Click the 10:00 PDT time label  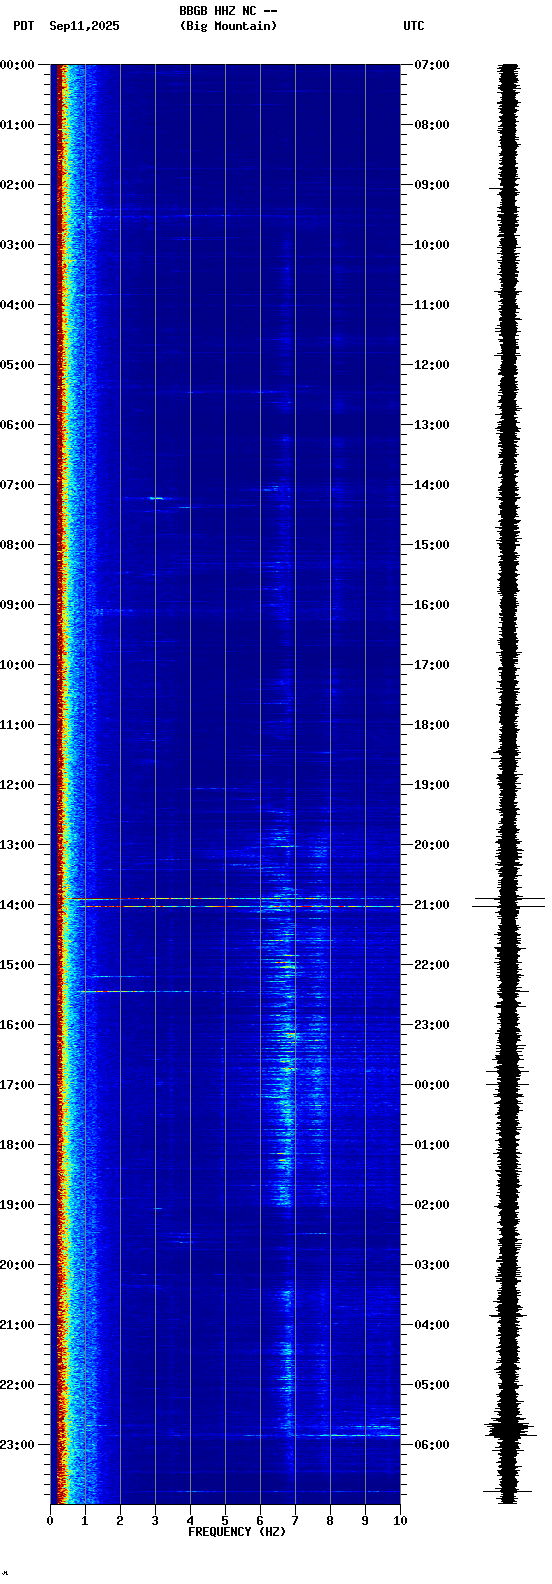pyautogui.click(x=18, y=665)
